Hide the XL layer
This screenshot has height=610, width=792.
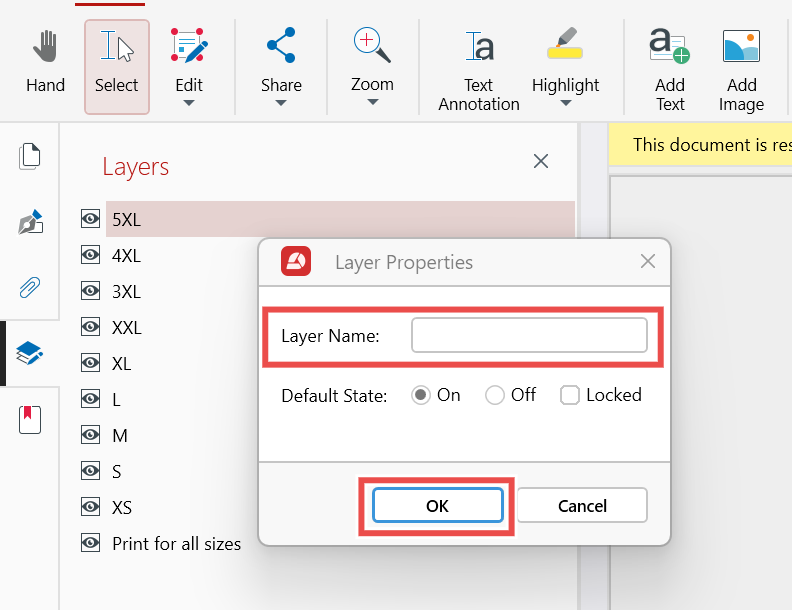pyautogui.click(x=90, y=363)
